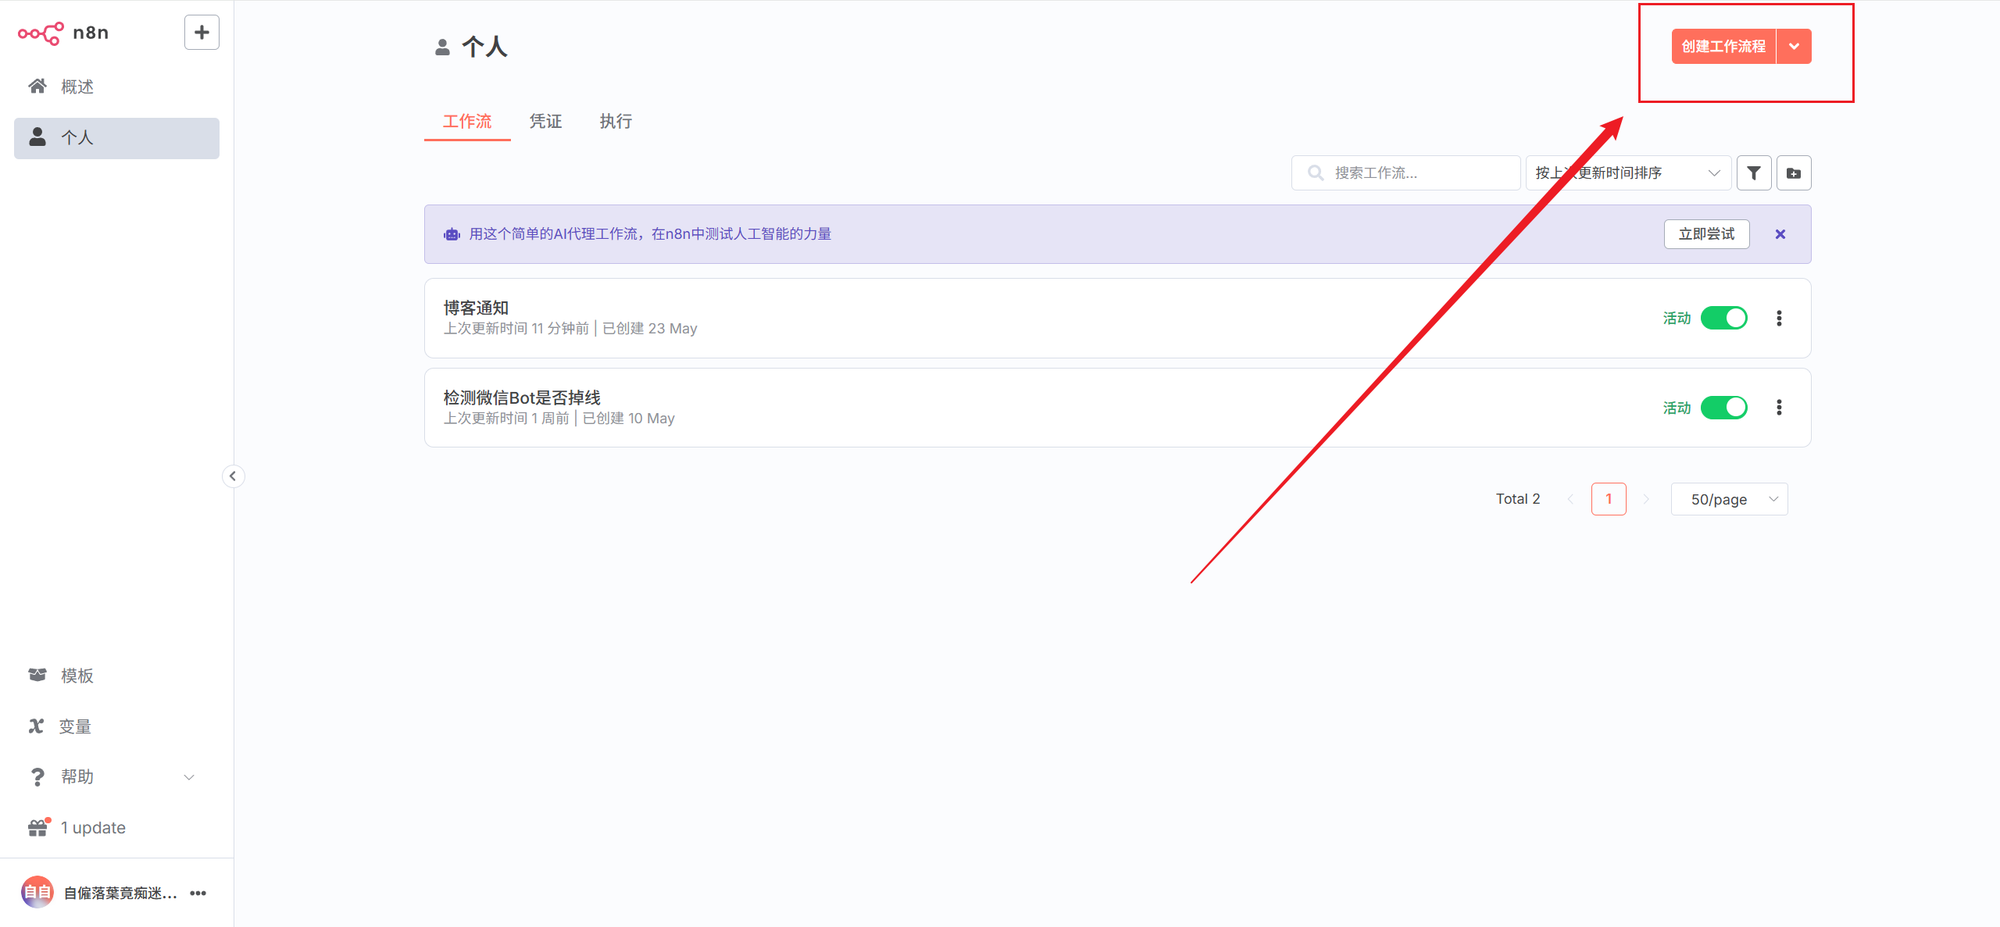
Task: Click the 创建工作流程 button
Action: click(1723, 47)
